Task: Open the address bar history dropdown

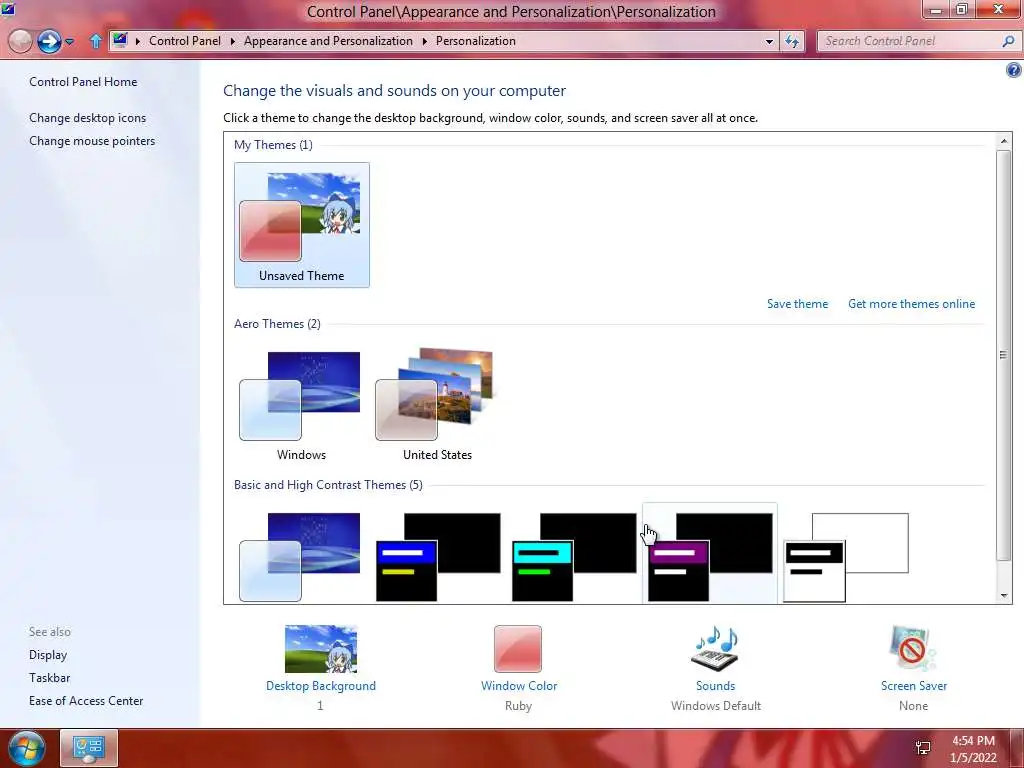Action: [769, 41]
